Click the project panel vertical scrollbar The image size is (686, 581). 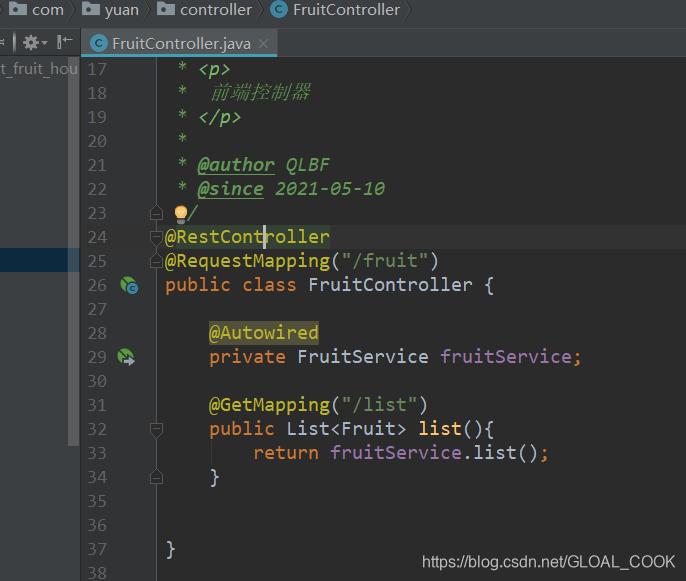pyautogui.click(x=74, y=252)
